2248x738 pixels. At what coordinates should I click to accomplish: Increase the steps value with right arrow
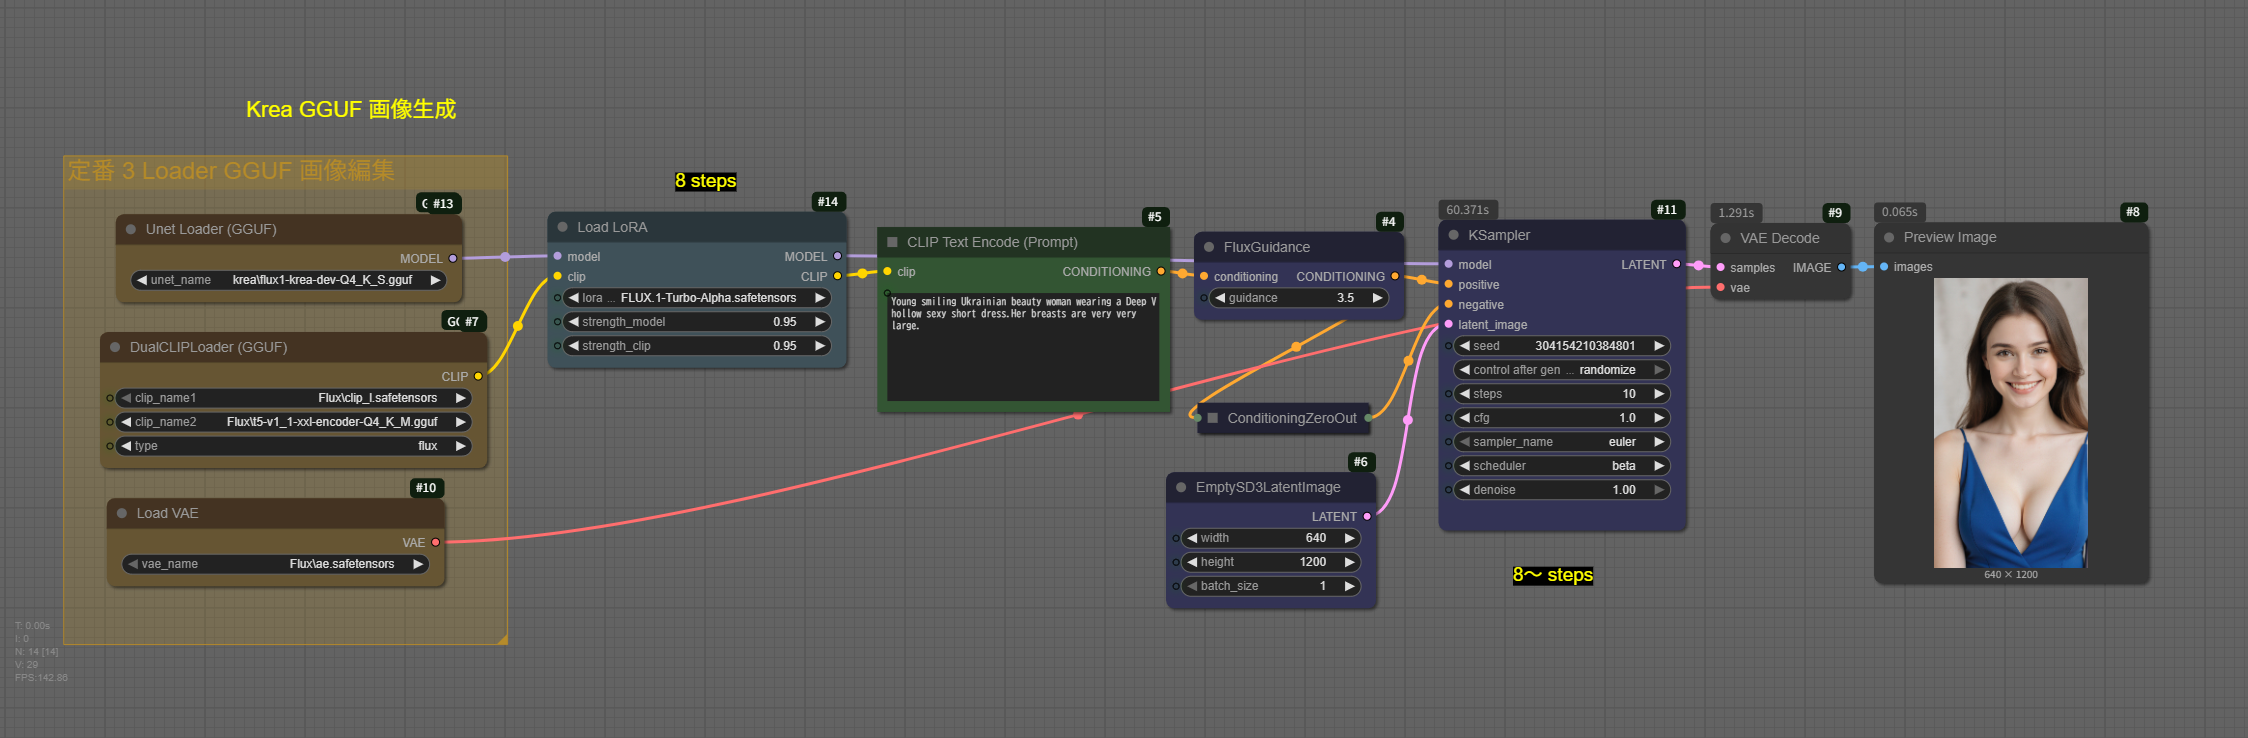pyautogui.click(x=1659, y=394)
